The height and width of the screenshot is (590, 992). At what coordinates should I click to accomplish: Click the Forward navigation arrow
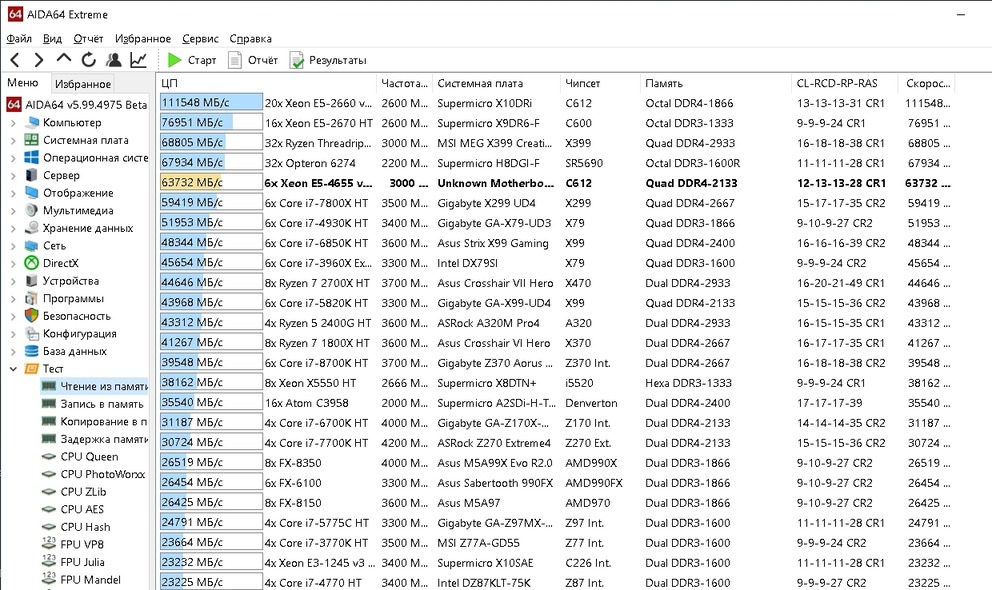click(x=39, y=60)
